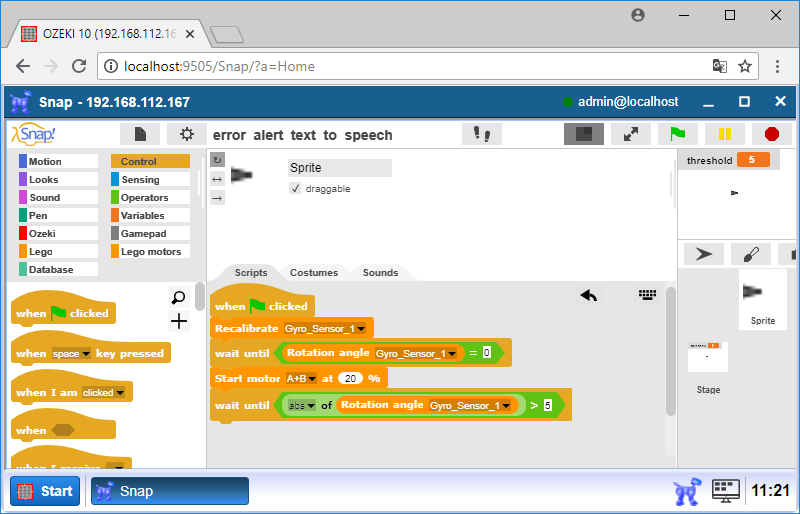Select the Sound block category

coord(58,197)
